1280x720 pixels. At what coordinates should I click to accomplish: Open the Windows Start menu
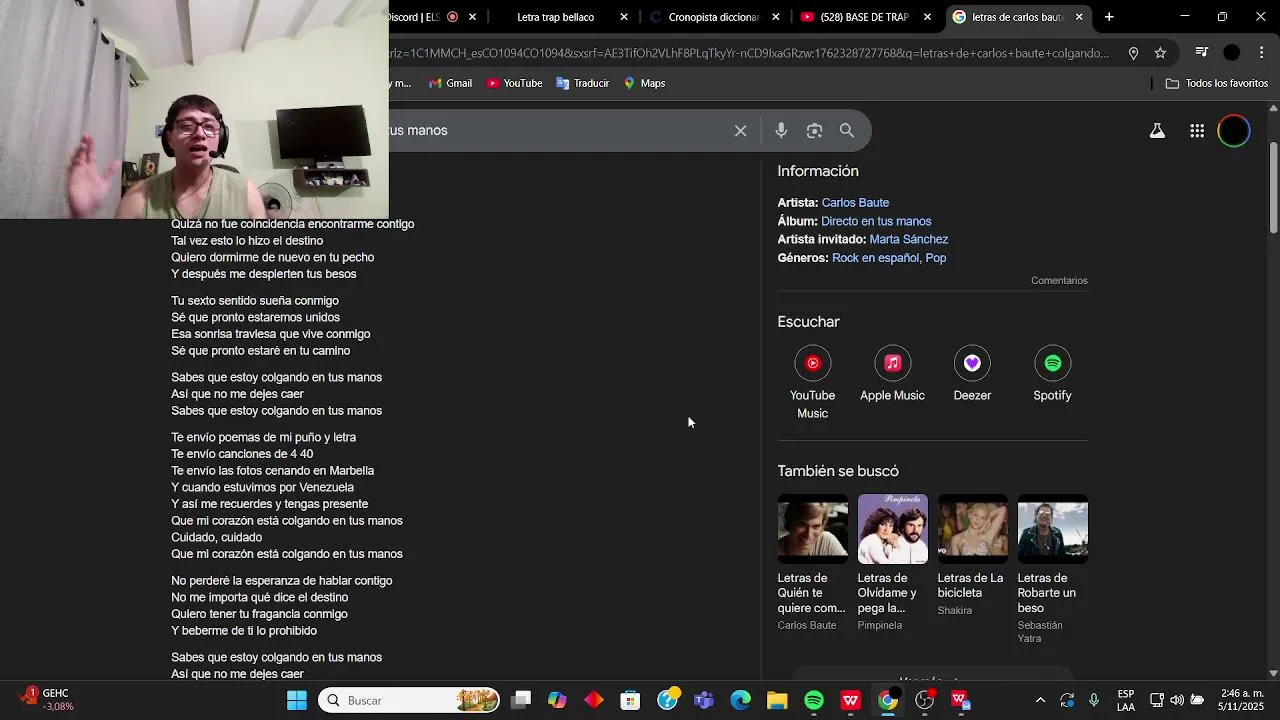[x=297, y=700]
